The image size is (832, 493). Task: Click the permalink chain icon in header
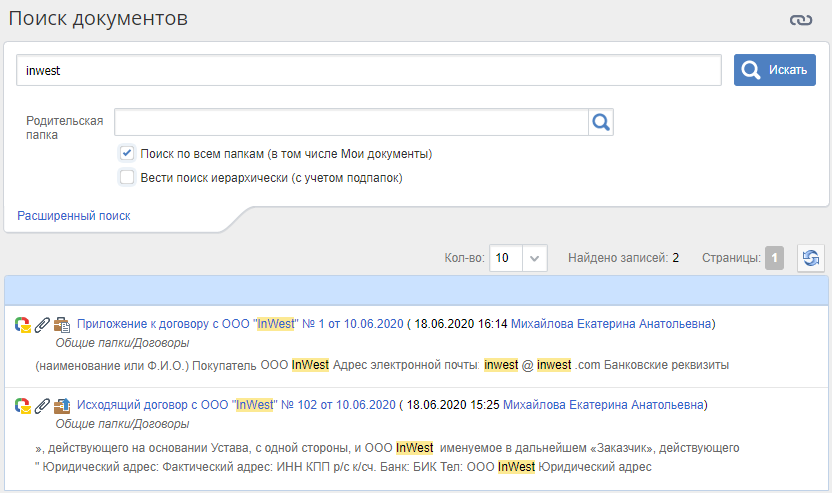tap(800, 19)
